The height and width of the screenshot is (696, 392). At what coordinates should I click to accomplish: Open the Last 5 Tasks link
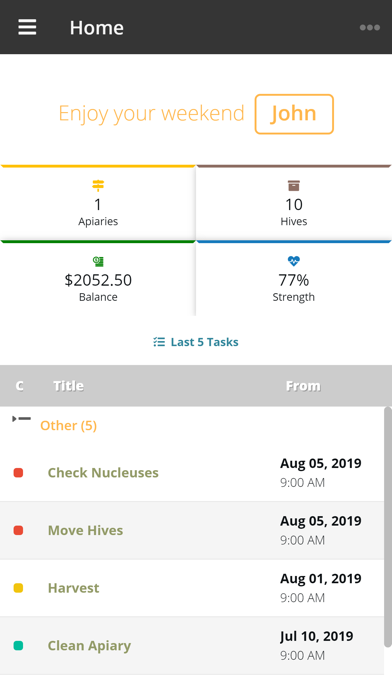[x=205, y=342]
